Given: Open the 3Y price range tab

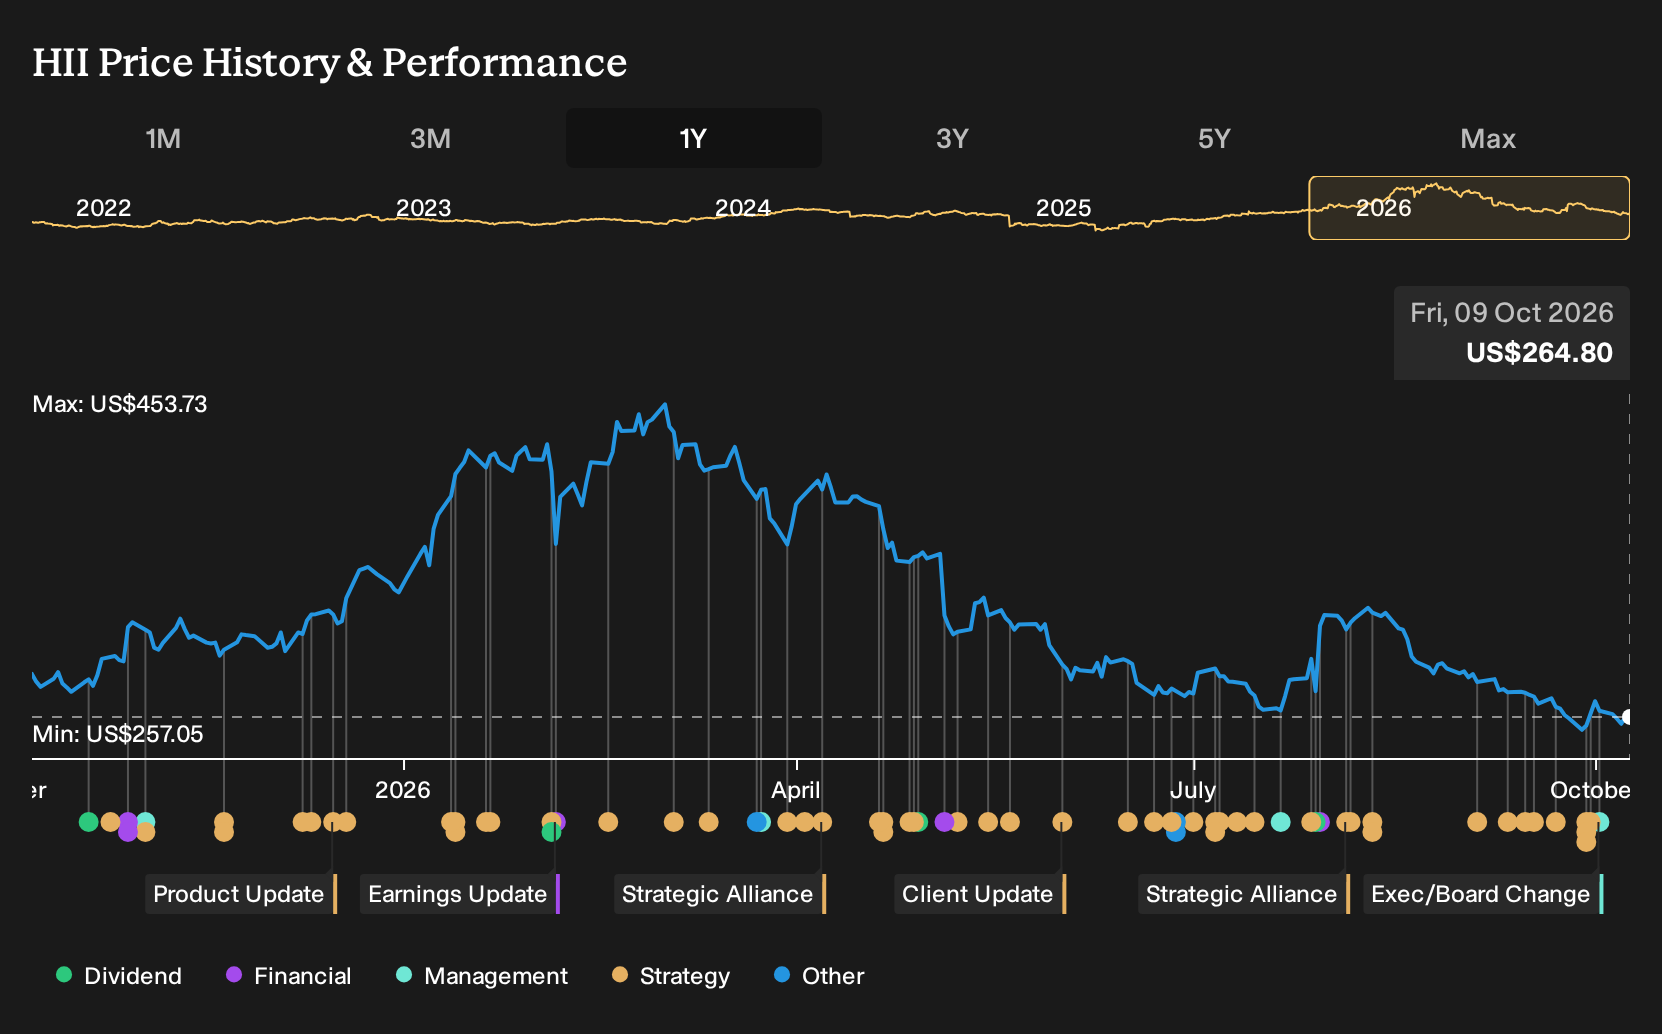Looking at the screenshot, I should click(952, 138).
